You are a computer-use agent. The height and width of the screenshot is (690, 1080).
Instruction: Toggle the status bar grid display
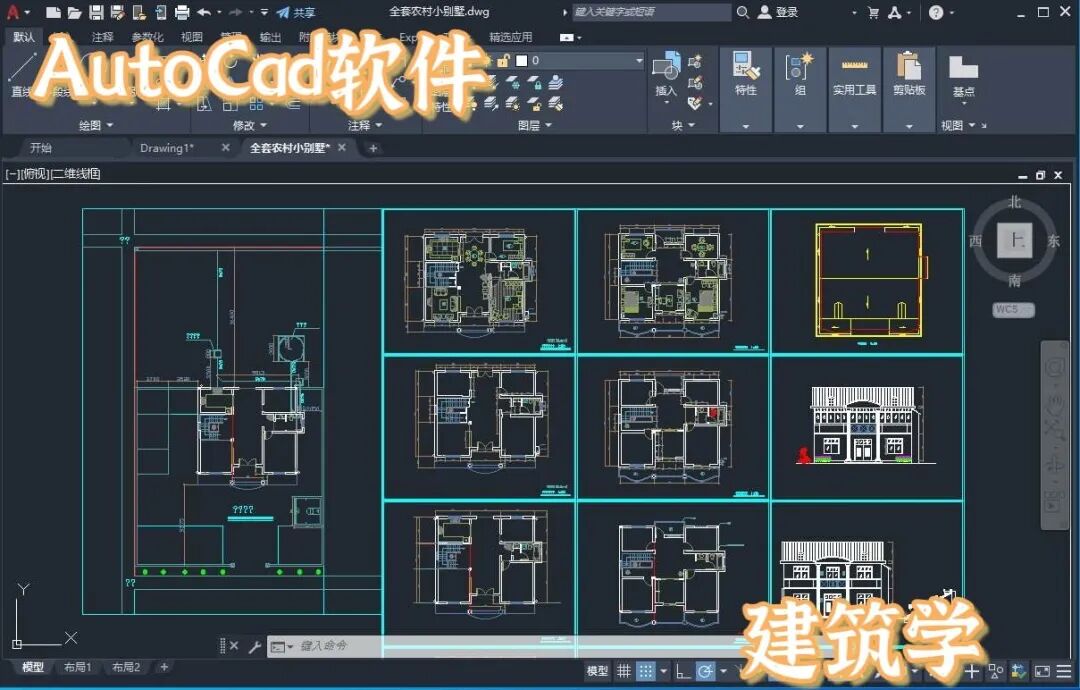(x=623, y=671)
